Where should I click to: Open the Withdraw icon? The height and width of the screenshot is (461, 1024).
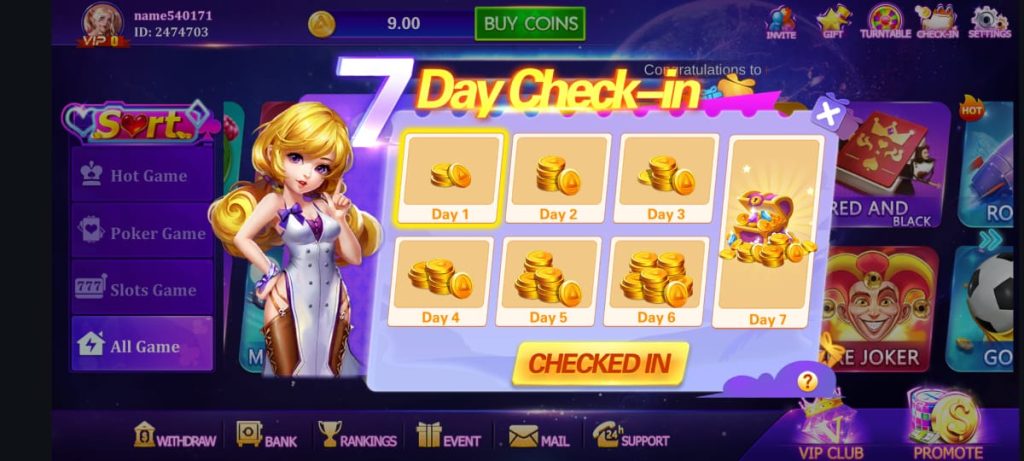[174, 435]
